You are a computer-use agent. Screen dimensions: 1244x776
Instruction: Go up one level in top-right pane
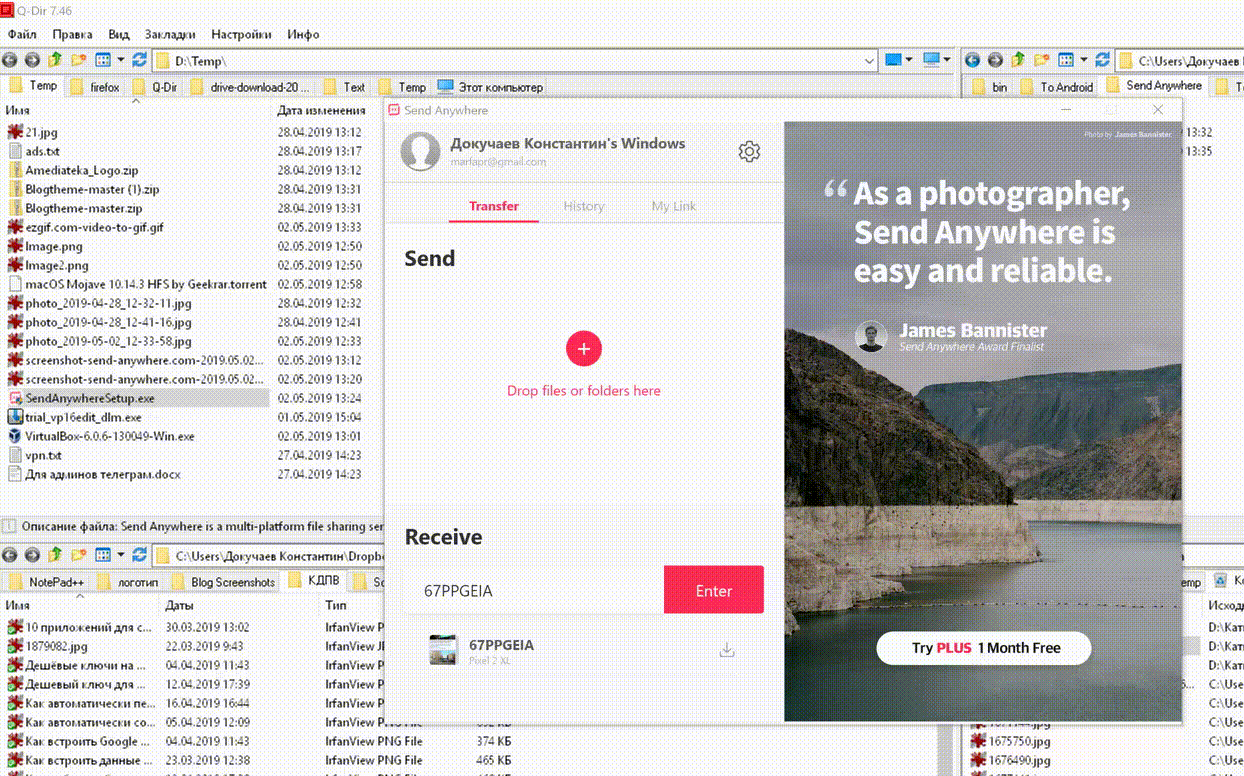[x=1018, y=61]
